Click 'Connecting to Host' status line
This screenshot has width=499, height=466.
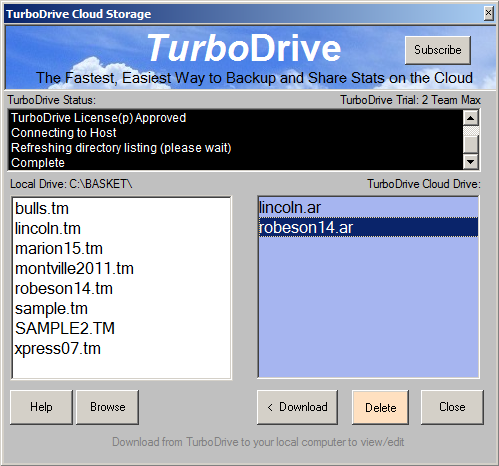[63, 133]
